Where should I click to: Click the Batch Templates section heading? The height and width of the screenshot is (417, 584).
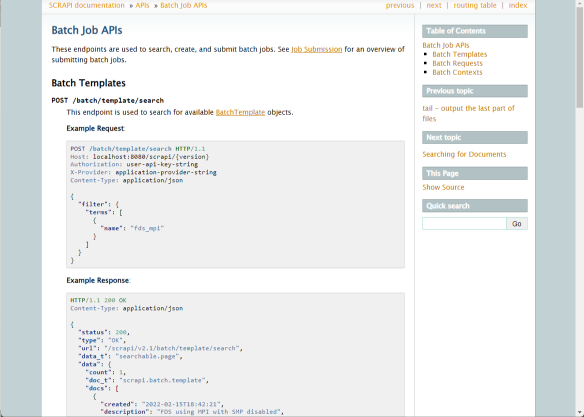click(x=88, y=83)
